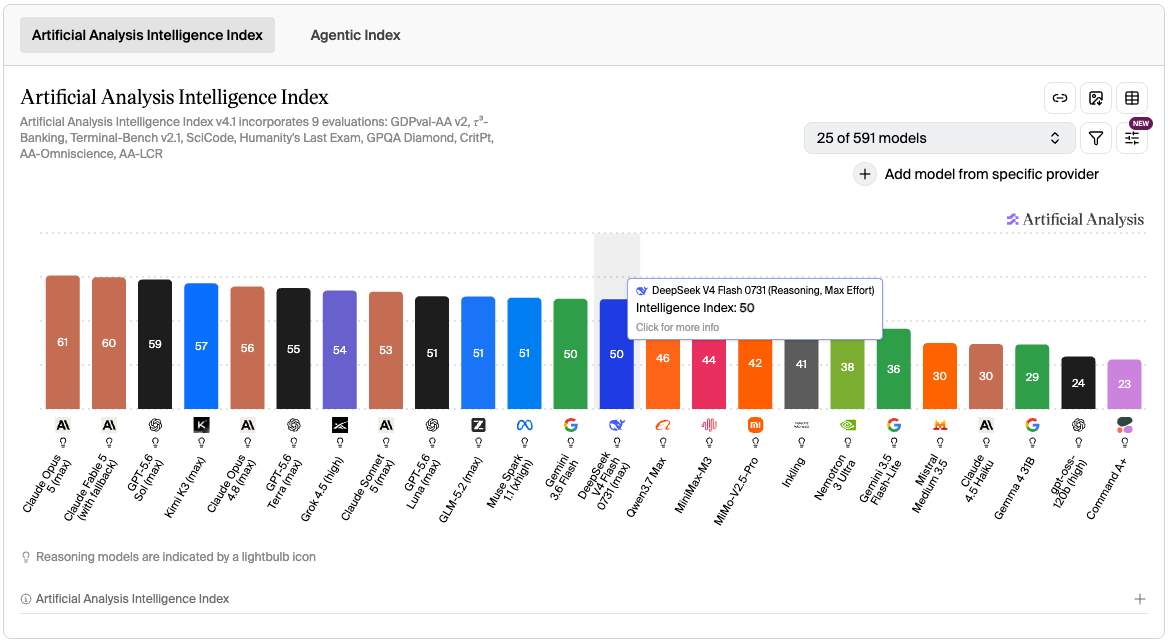Click the purple Command A+ bar
Viewport: 1168px width, 642px height.
pyautogui.click(x=1124, y=384)
